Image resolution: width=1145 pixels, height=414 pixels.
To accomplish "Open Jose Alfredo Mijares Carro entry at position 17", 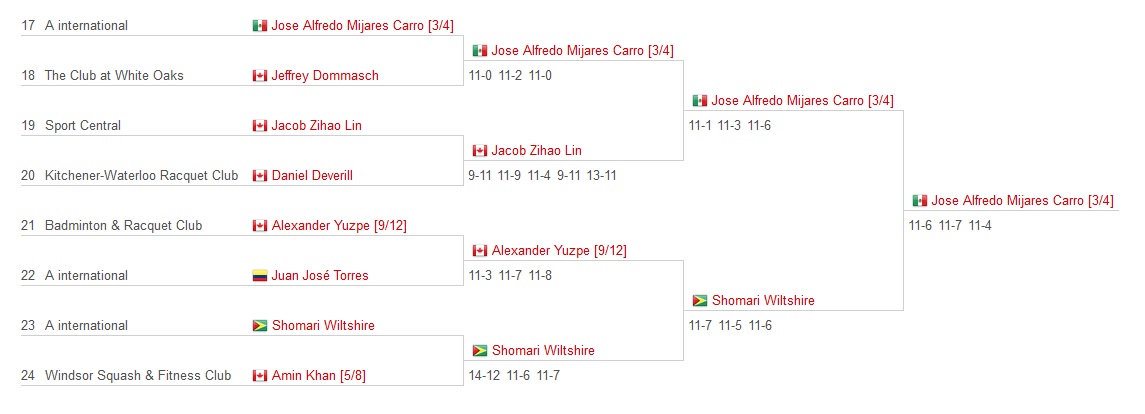I will tap(362, 26).
